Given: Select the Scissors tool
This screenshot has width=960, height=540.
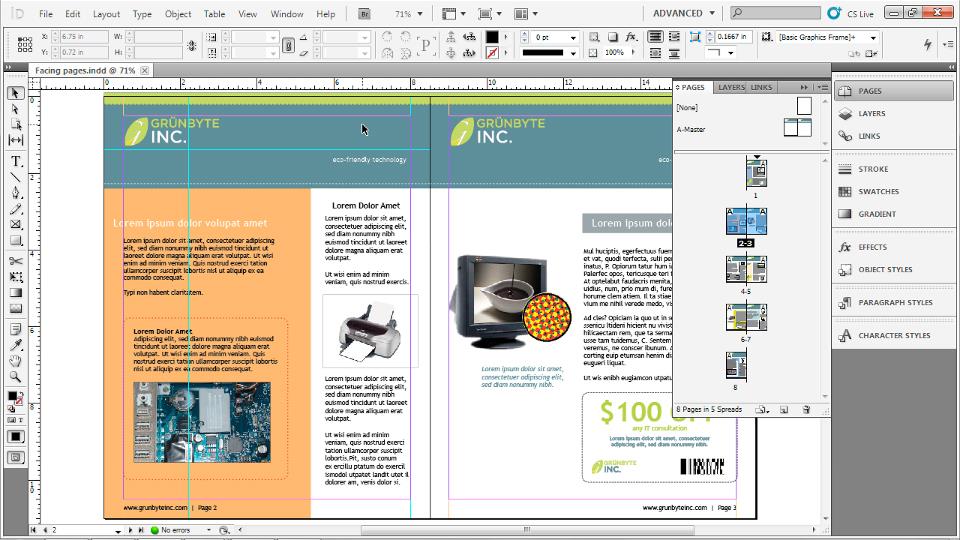Looking at the screenshot, I should (x=15, y=261).
